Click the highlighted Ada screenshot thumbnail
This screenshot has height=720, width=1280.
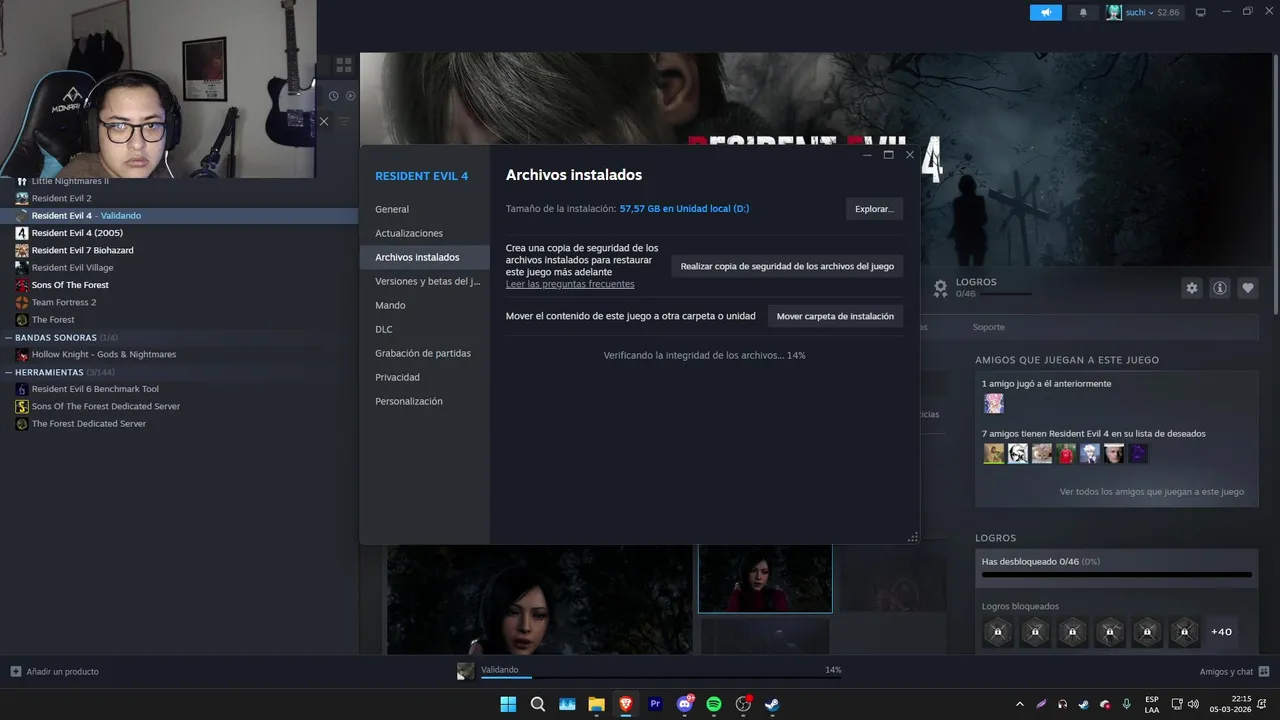[765, 578]
